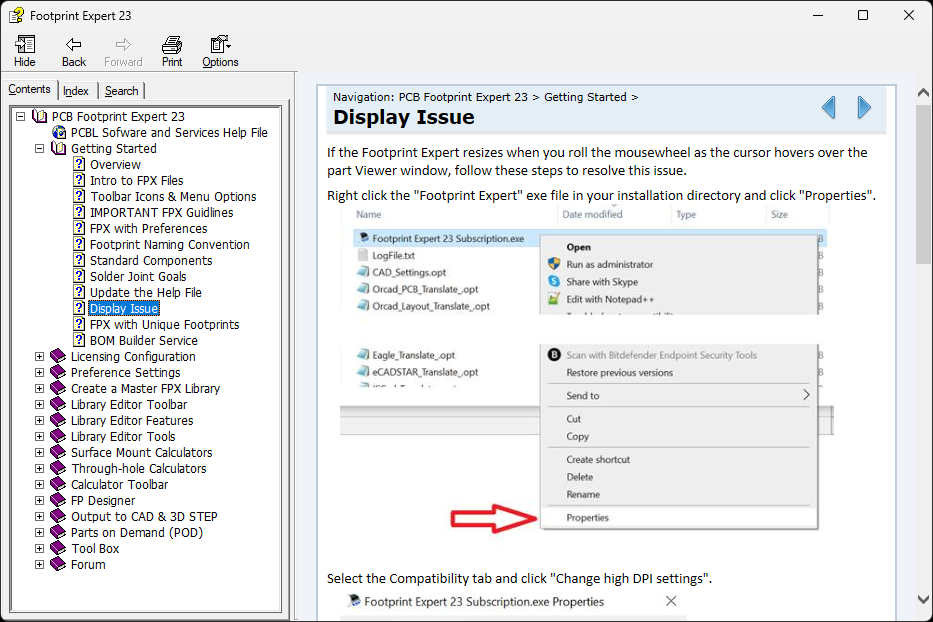The width and height of the screenshot is (933, 622).
Task: Open the PCBL Sofware and Services Help File
Action: [170, 132]
